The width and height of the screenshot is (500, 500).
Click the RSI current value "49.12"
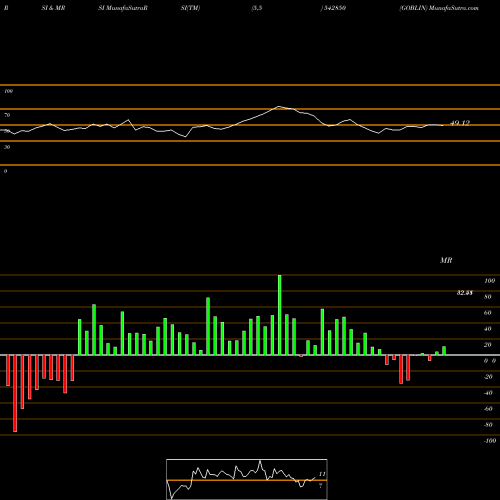click(x=460, y=123)
